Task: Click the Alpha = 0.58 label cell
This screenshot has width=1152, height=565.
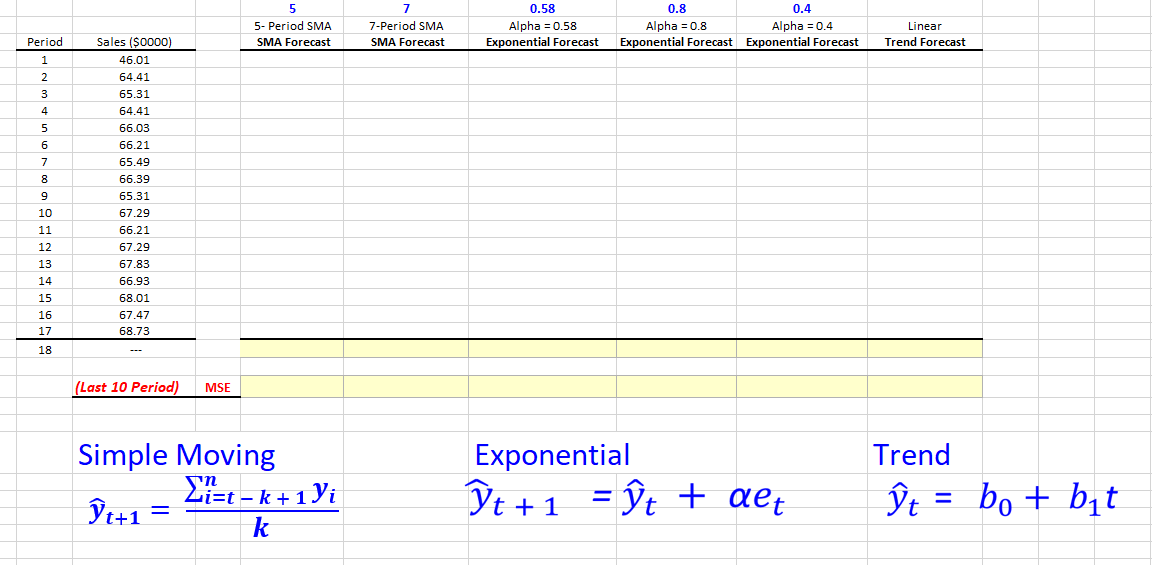Action: pyautogui.click(x=542, y=26)
